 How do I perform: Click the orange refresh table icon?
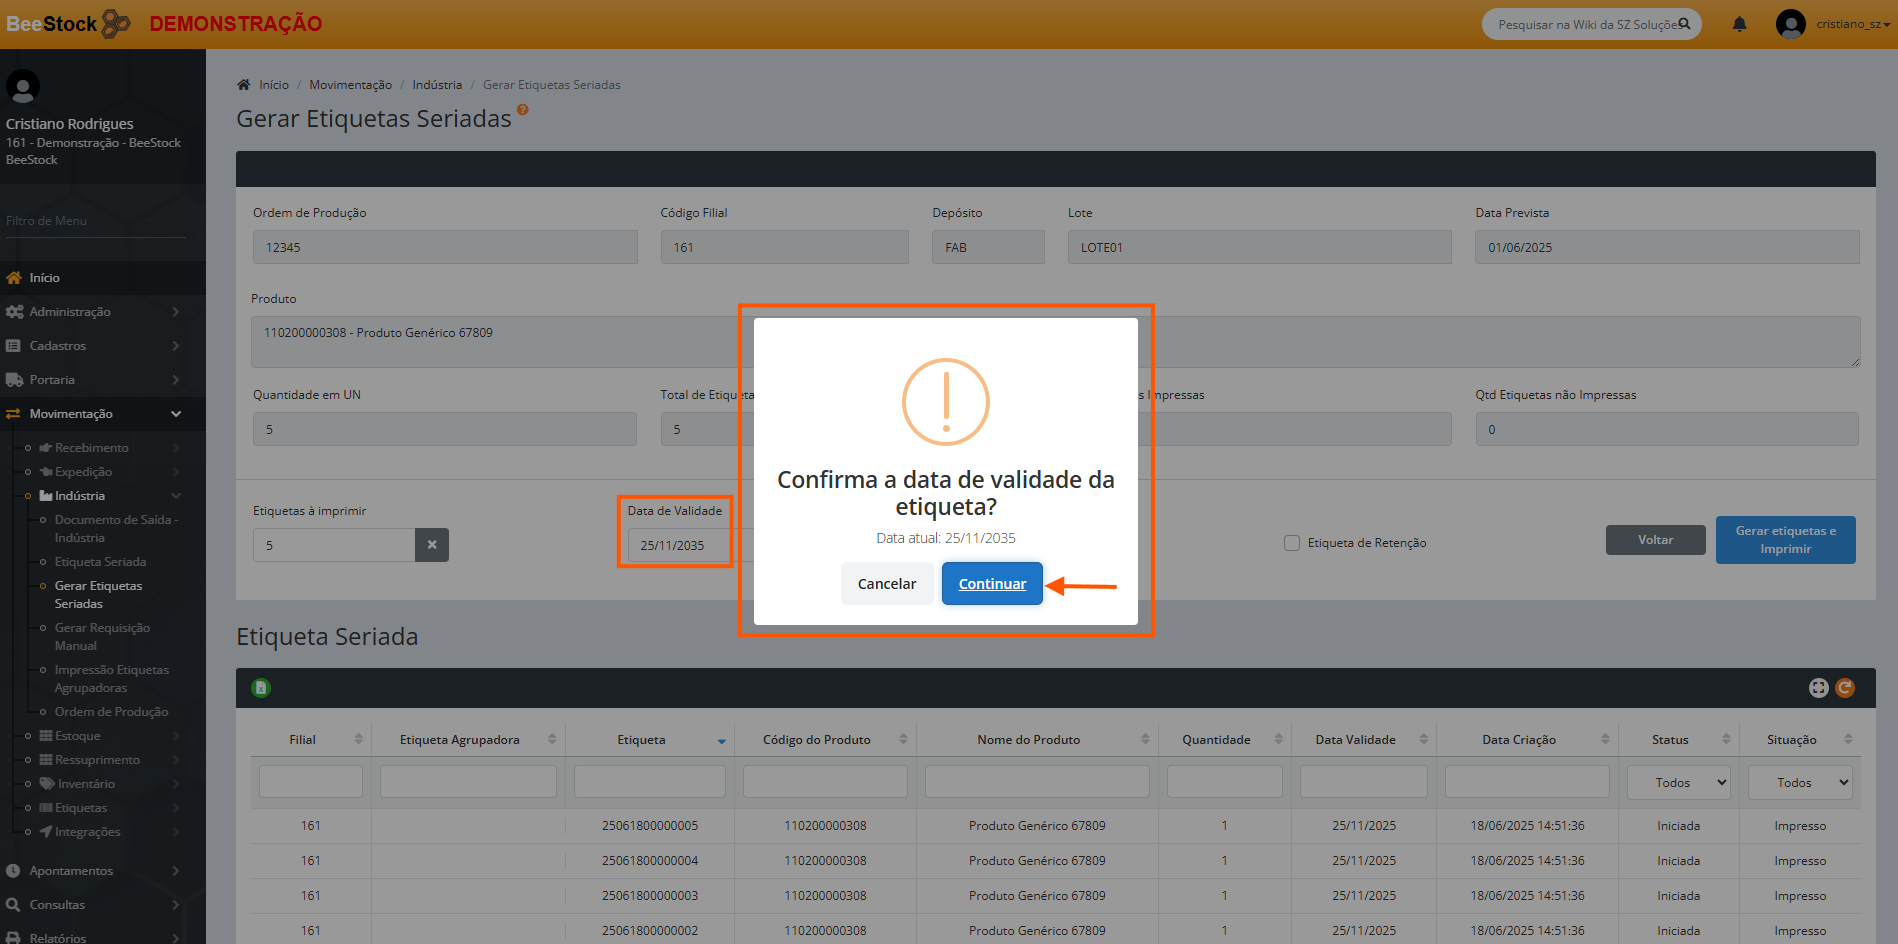pyautogui.click(x=1845, y=688)
